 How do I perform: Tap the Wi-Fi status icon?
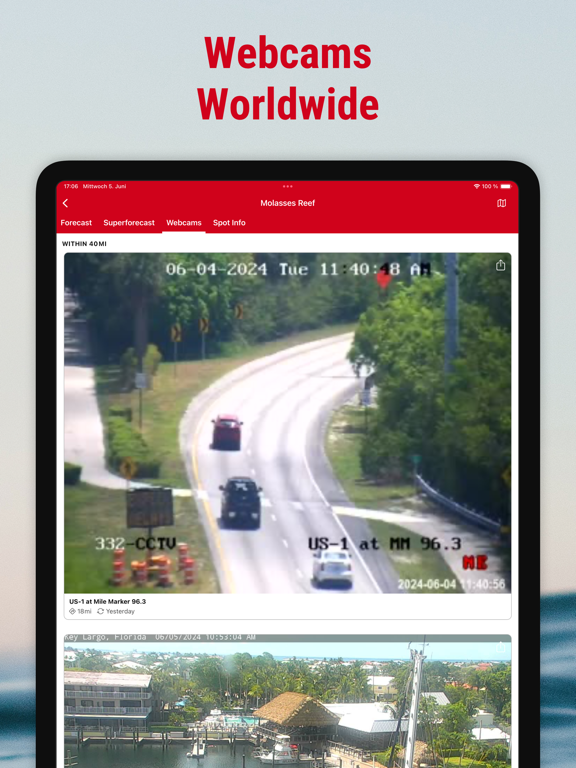coord(477,187)
